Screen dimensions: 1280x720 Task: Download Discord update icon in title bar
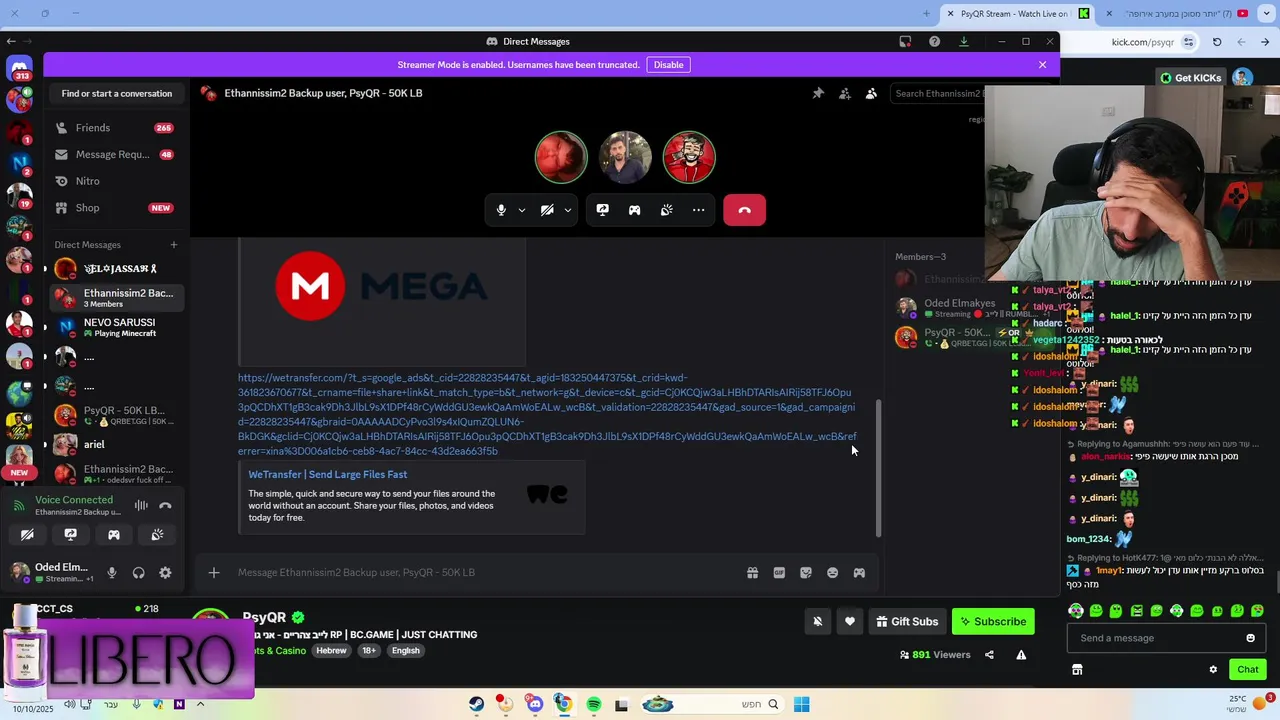(963, 41)
